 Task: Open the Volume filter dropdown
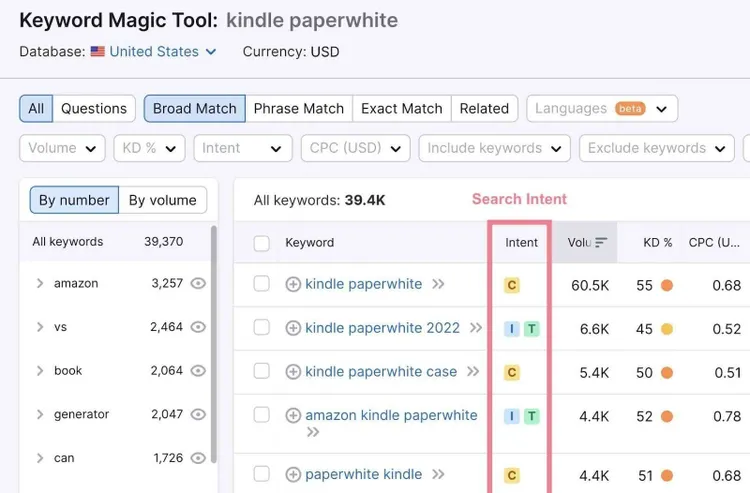(62, 148)
